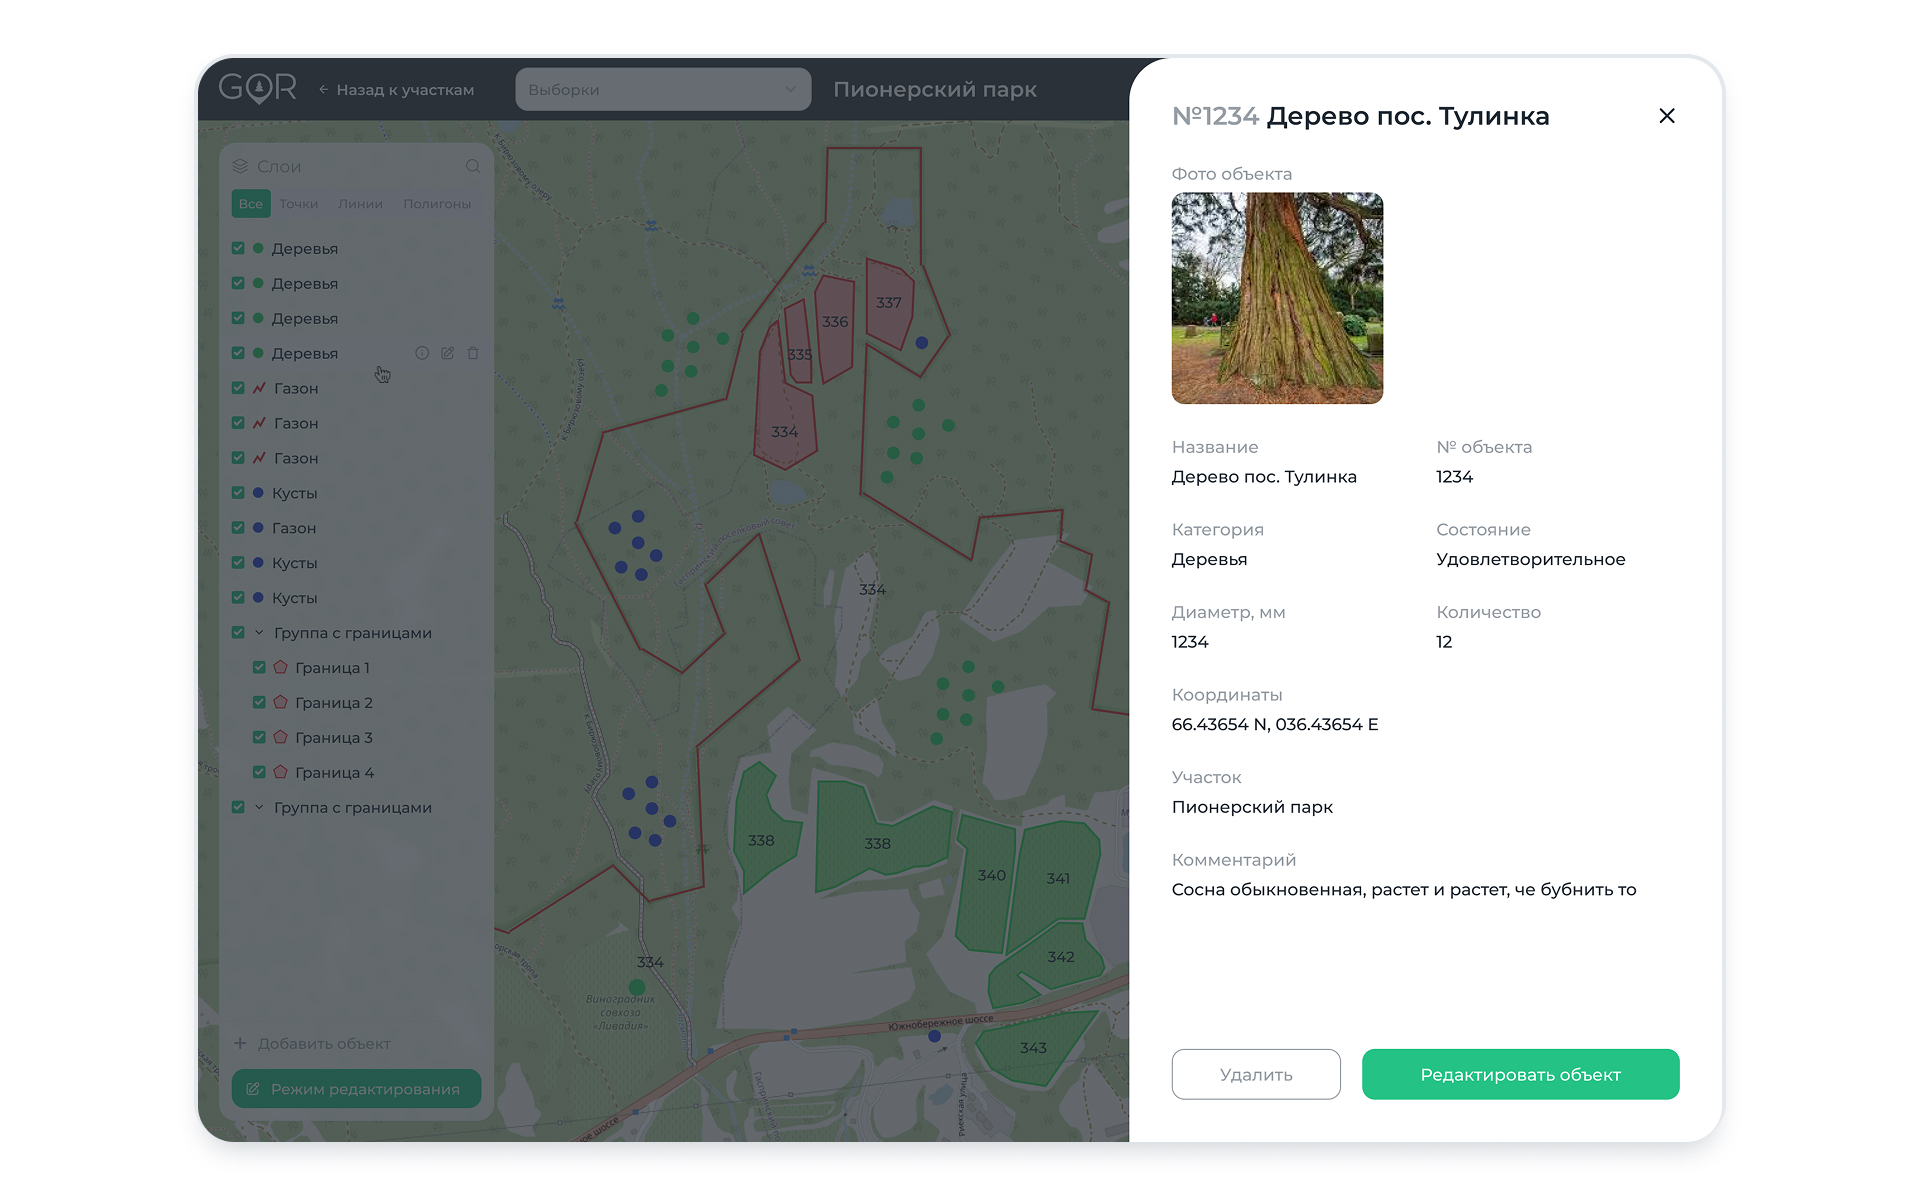Click Добавить объект link
The height and width of the screenshot is (1200, 1920).
click(324, 1043)
